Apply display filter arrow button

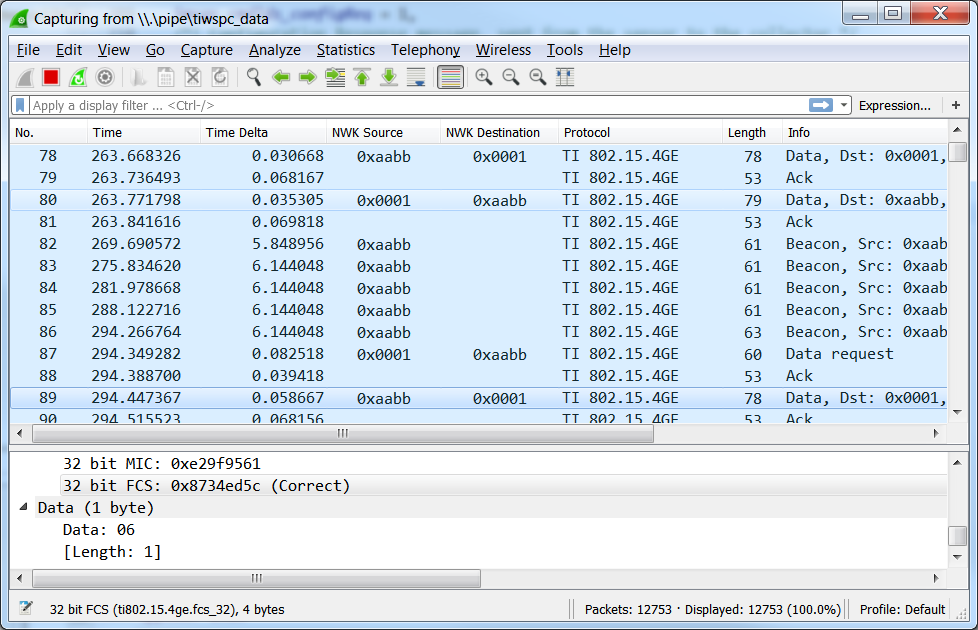821,105
